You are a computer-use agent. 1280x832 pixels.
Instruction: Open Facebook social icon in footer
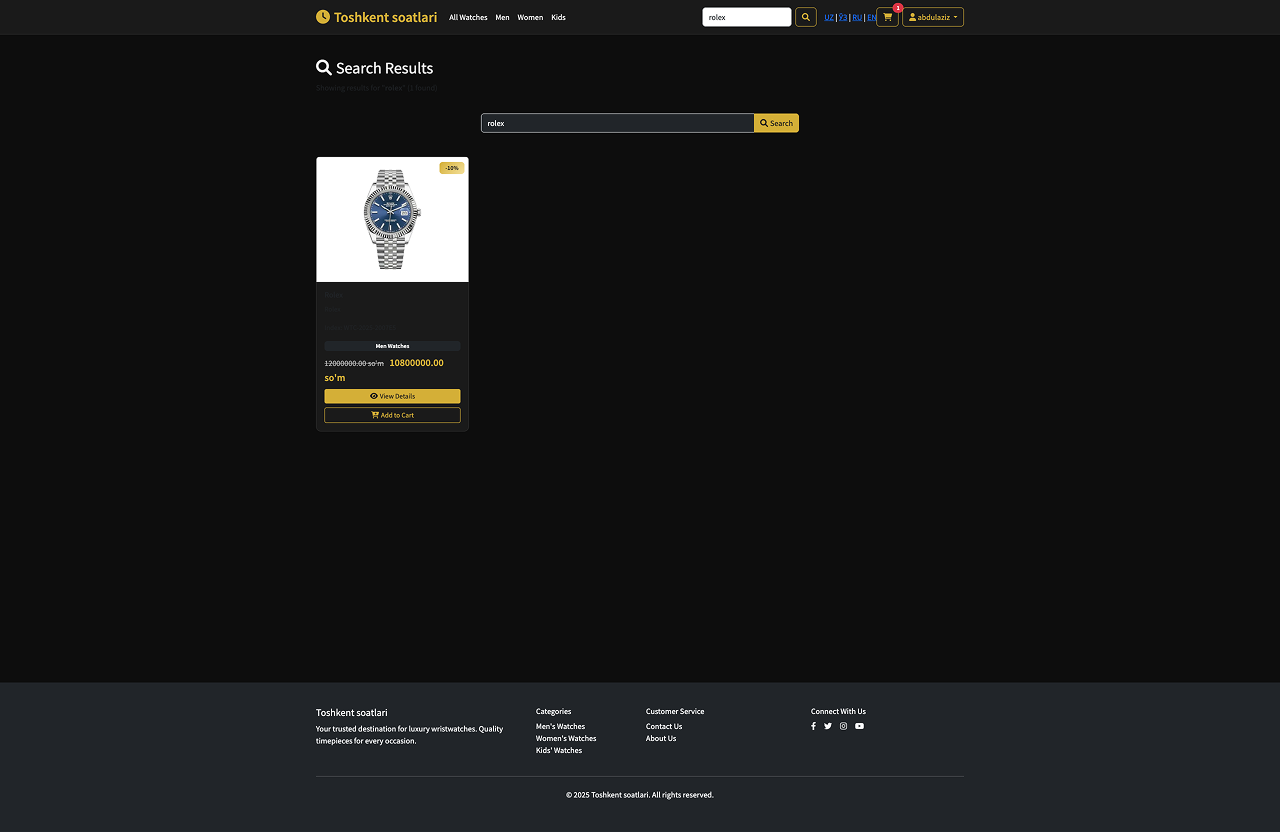(813, 726)
